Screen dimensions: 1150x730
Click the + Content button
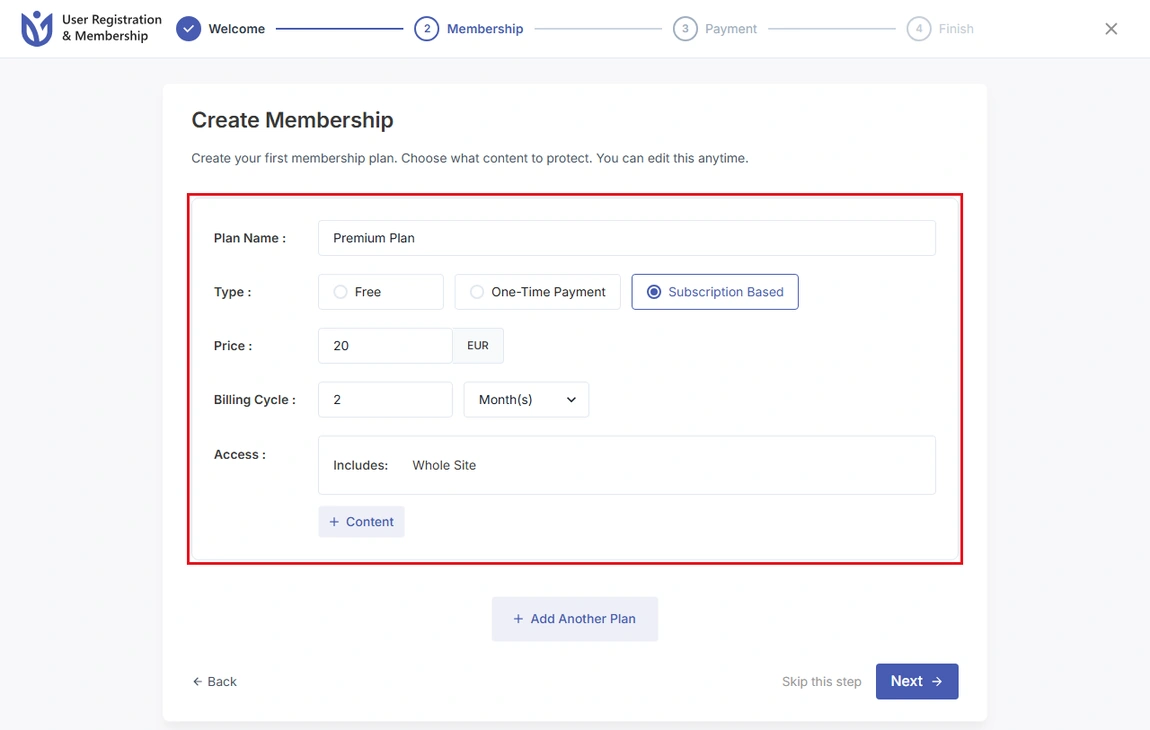click(362, 522)
